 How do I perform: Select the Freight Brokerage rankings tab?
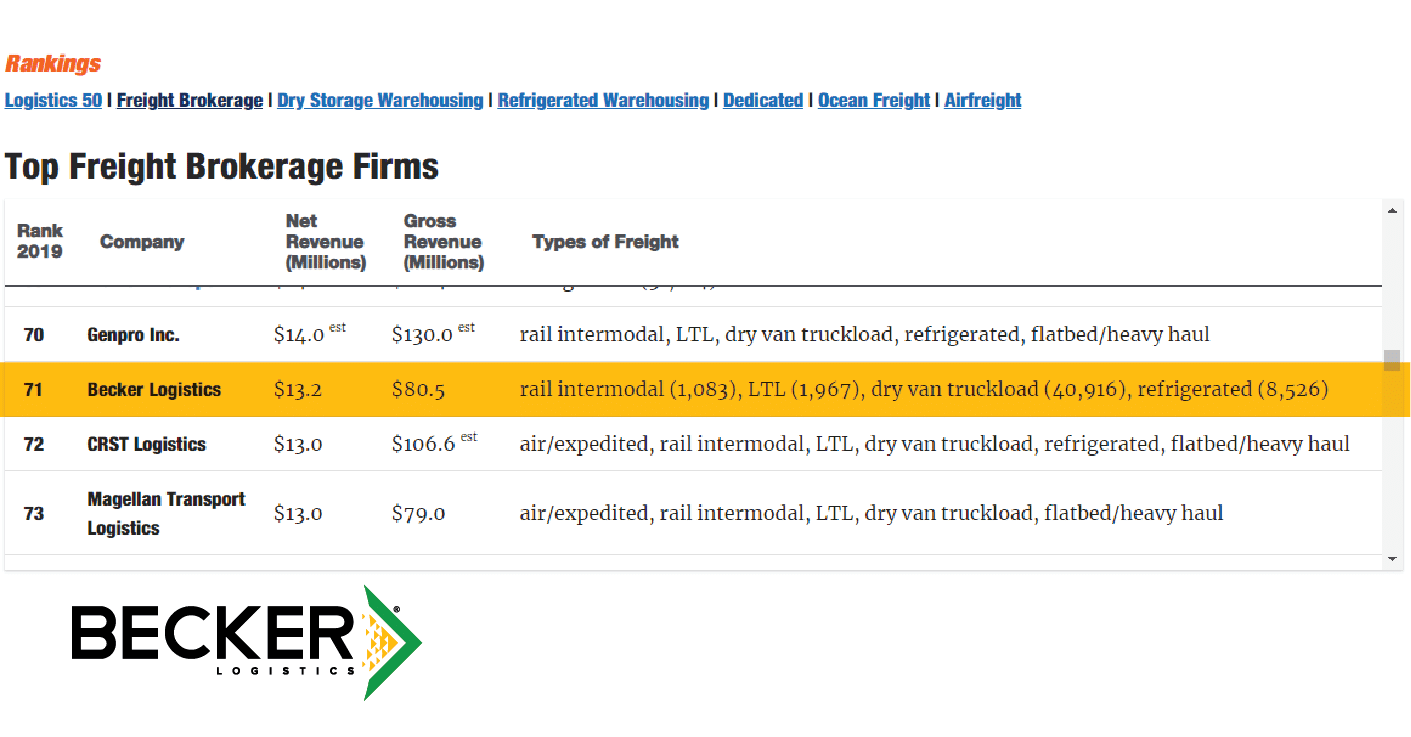[190, 101]
